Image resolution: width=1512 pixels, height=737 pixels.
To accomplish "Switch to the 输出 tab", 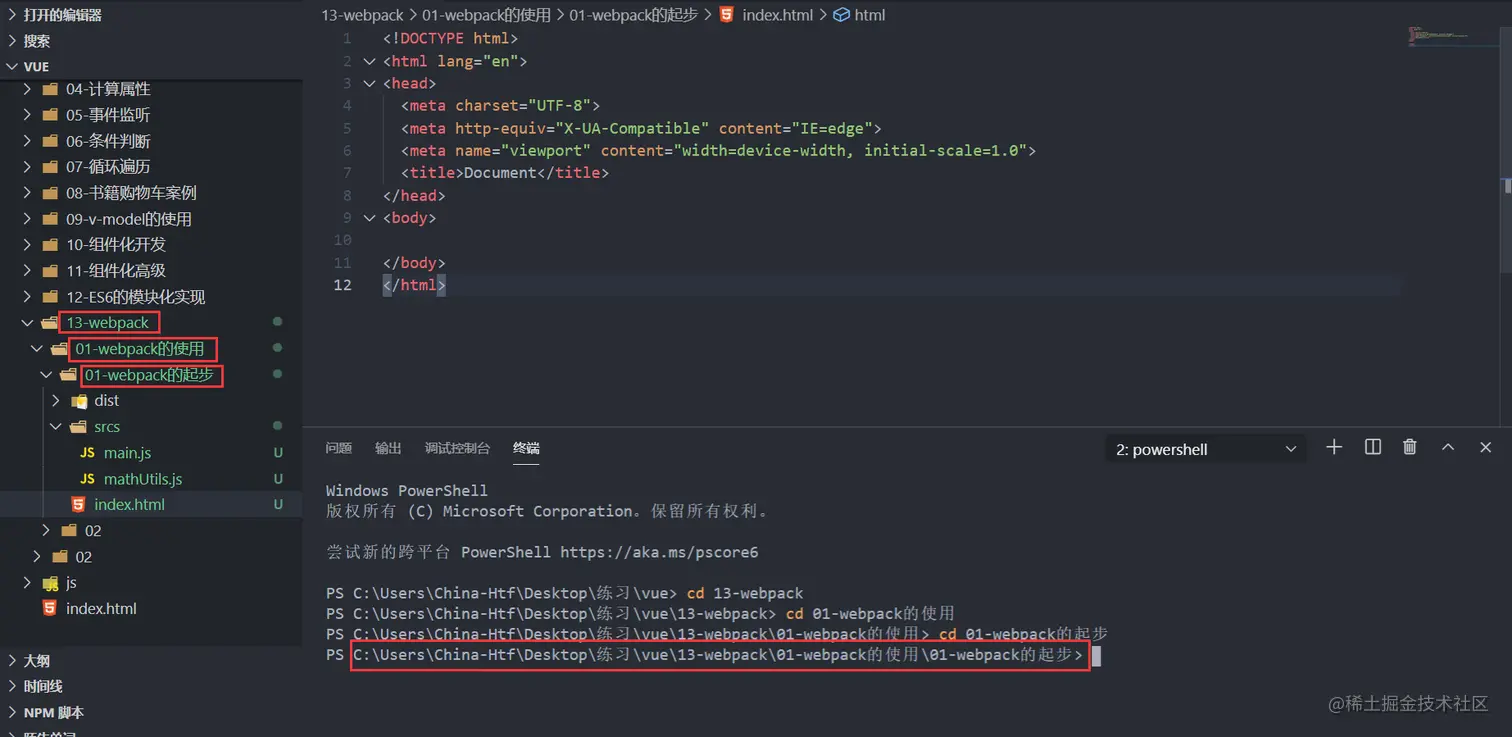I will [388, 448].
